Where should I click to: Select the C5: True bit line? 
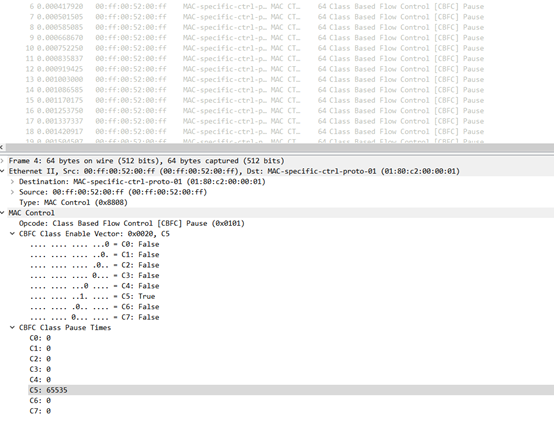tap(92, 296)
